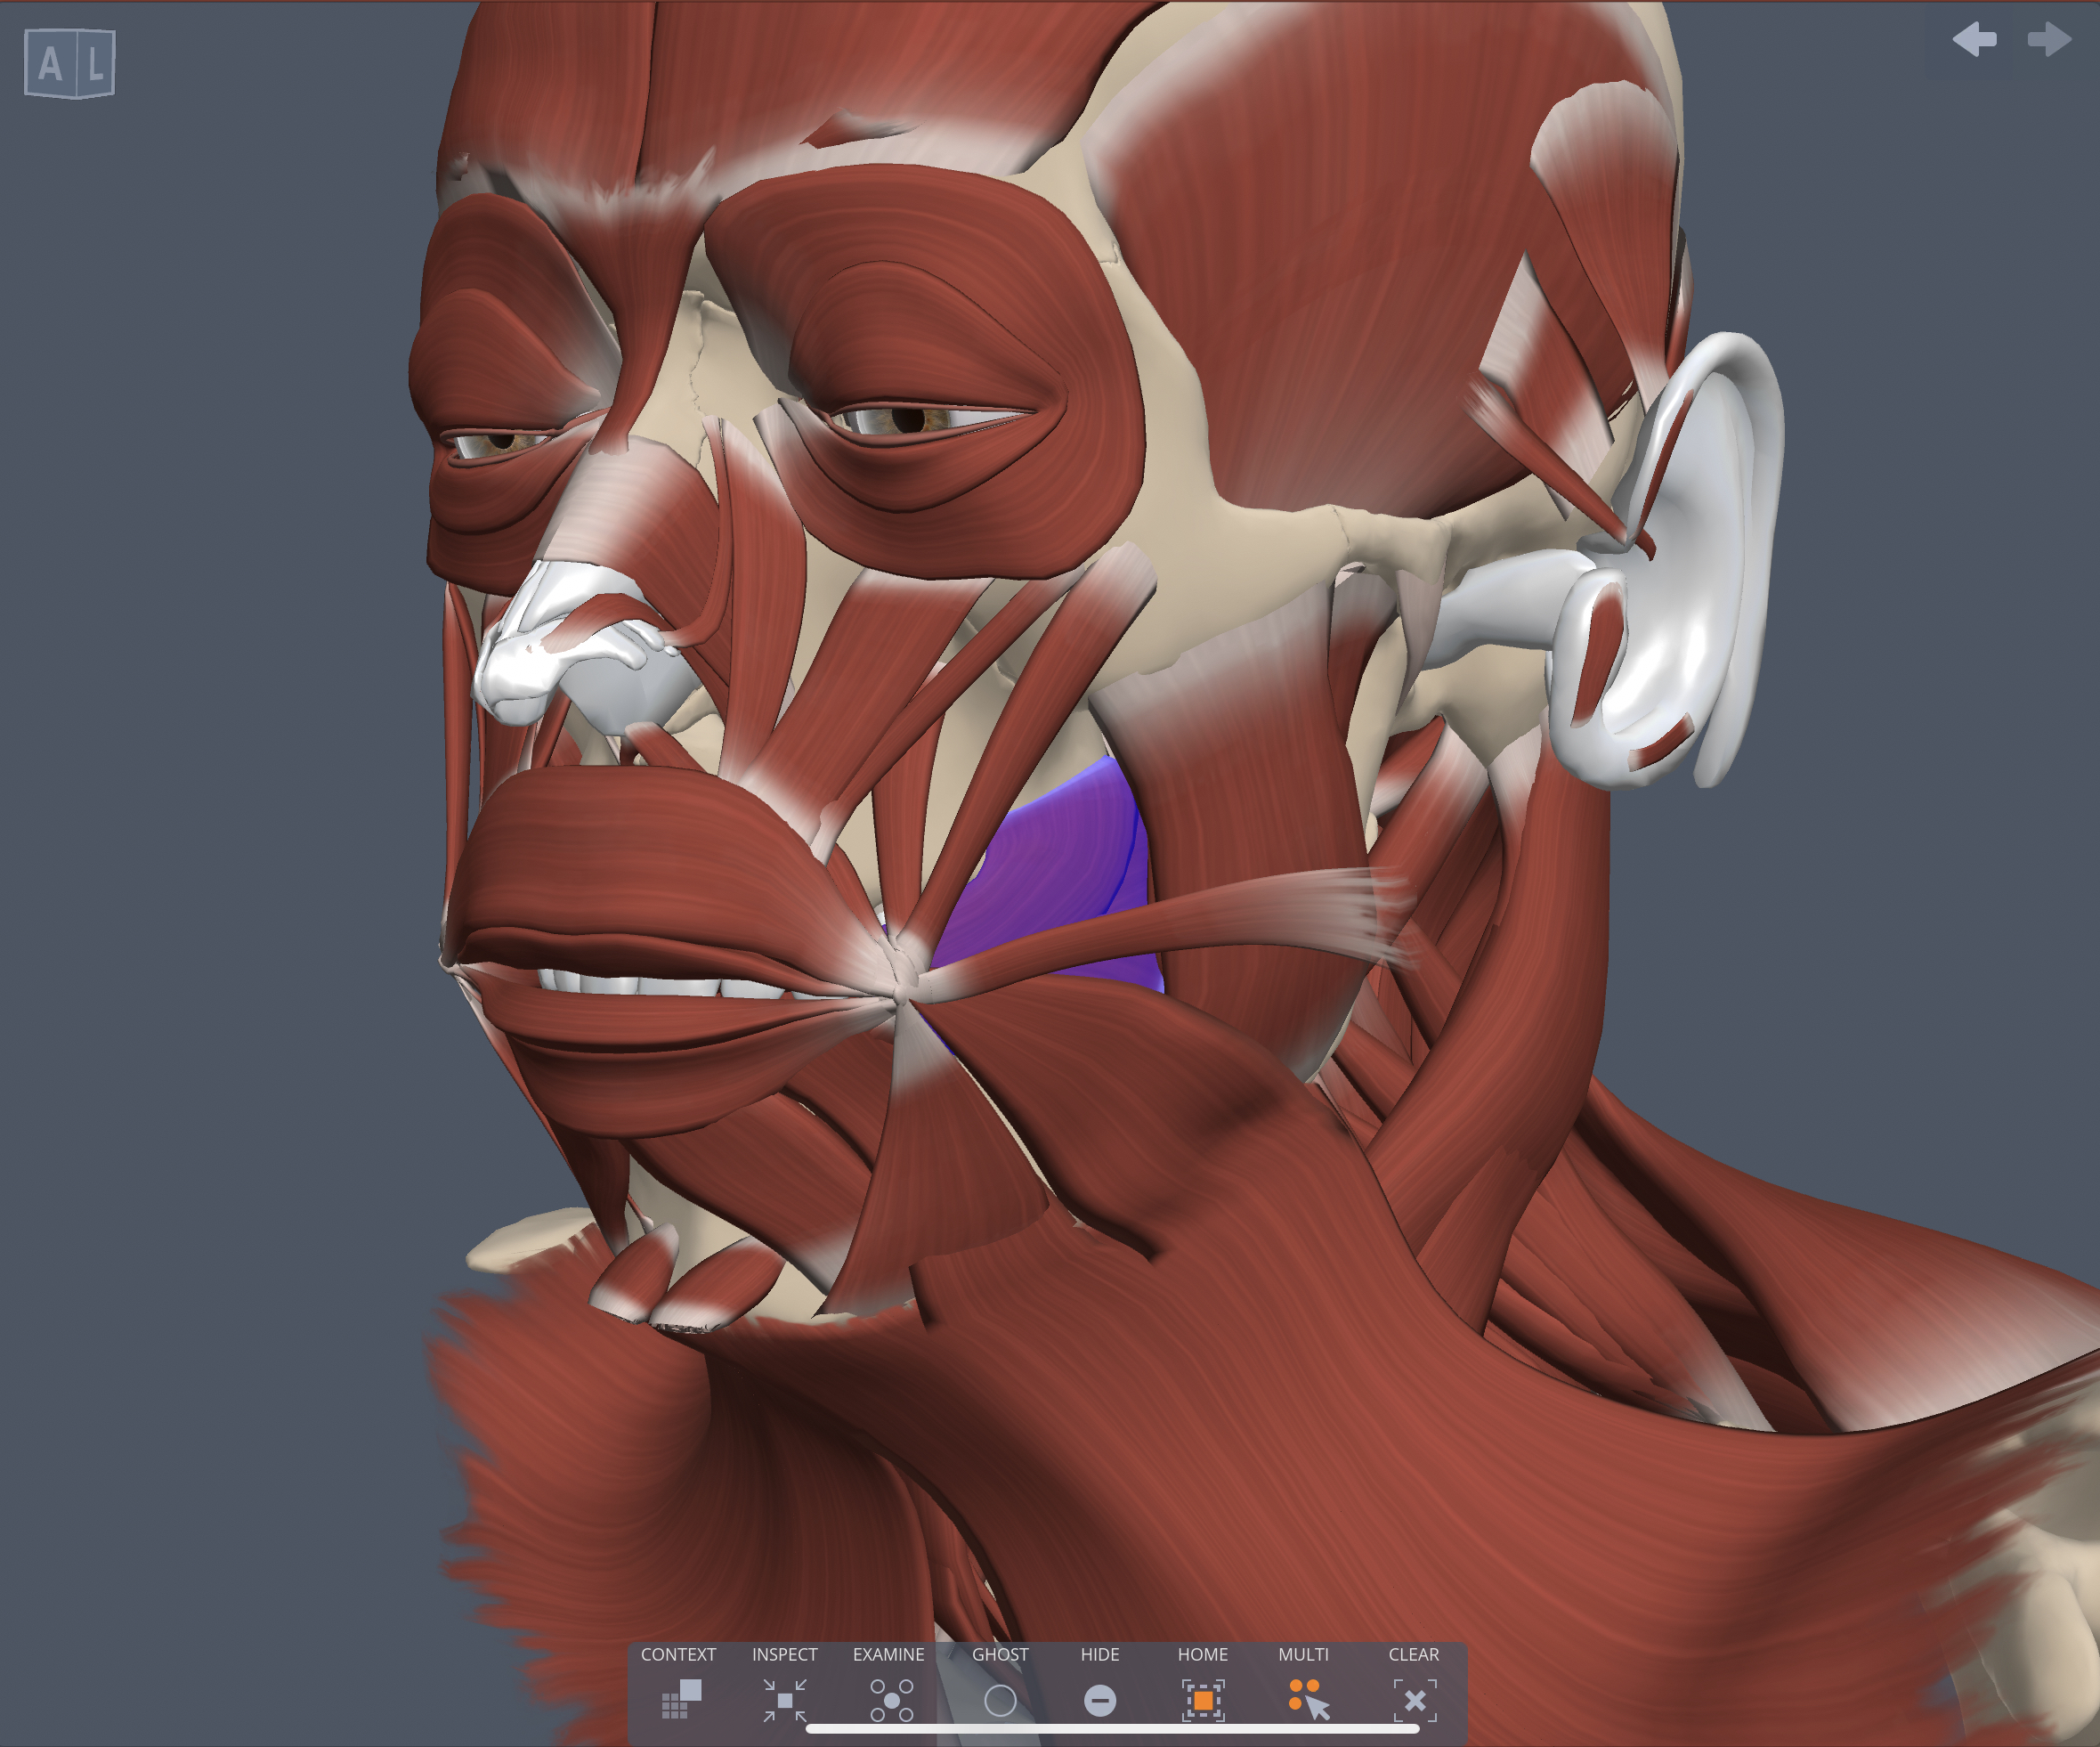The width and height of the screenshot is (2100, 1747).
Task: Select the INSPECT tool icon
Action: pyautogui.click(x=786, y=1700)
